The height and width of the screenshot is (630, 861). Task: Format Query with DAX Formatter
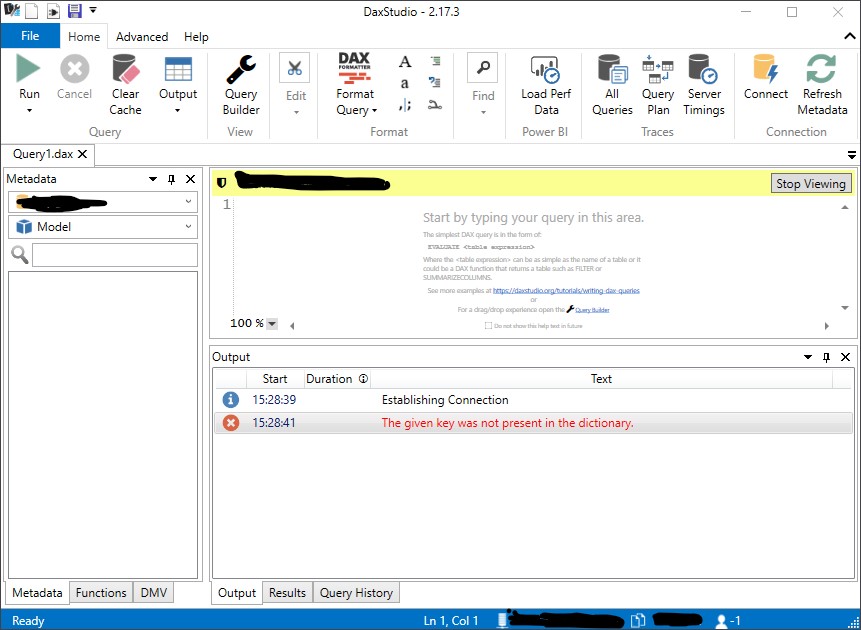[354, 78]
